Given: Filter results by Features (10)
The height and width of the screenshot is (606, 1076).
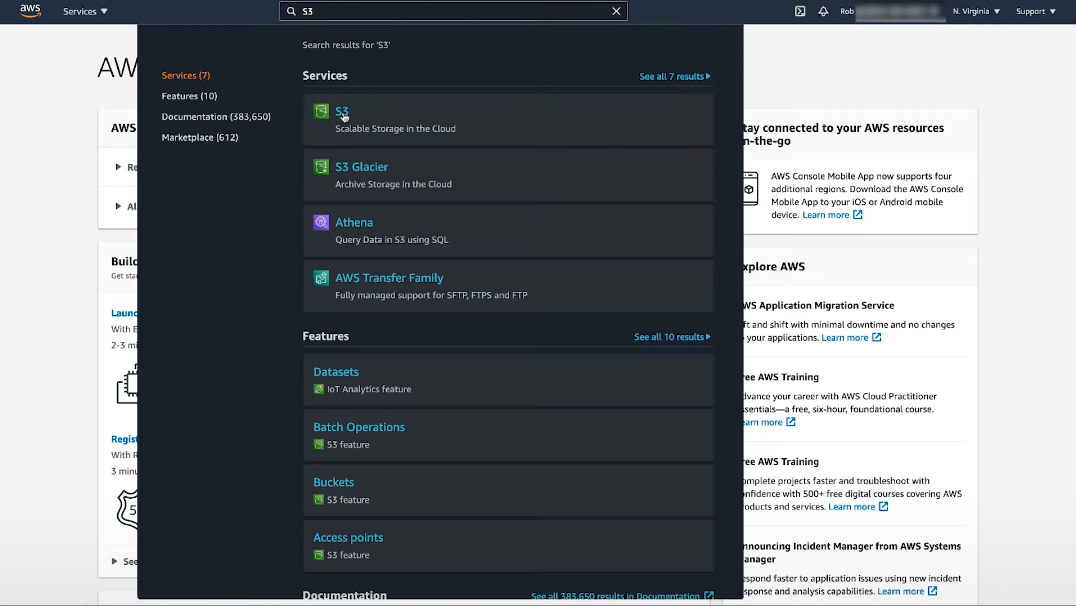Looking at the screenshot, I should pos(189,96).
